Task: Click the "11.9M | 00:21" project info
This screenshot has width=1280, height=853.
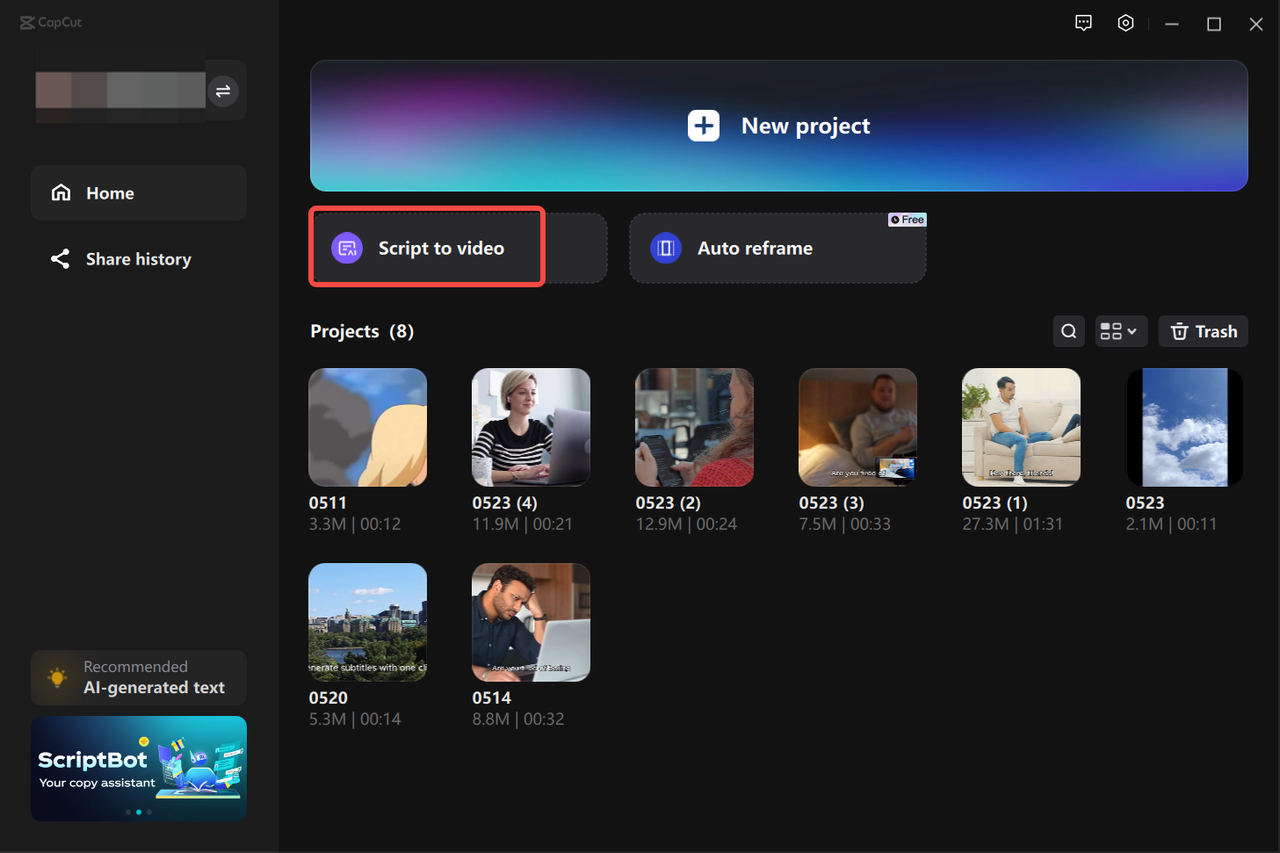Action: (x=523, y=524)
